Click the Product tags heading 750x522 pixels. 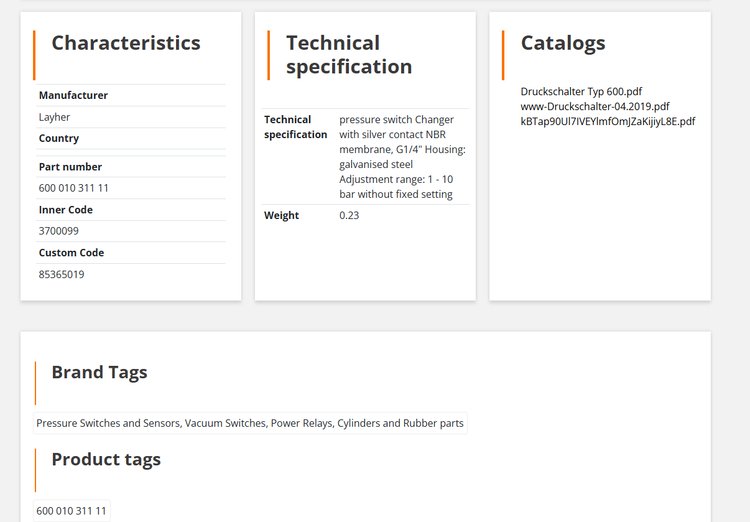106,459
